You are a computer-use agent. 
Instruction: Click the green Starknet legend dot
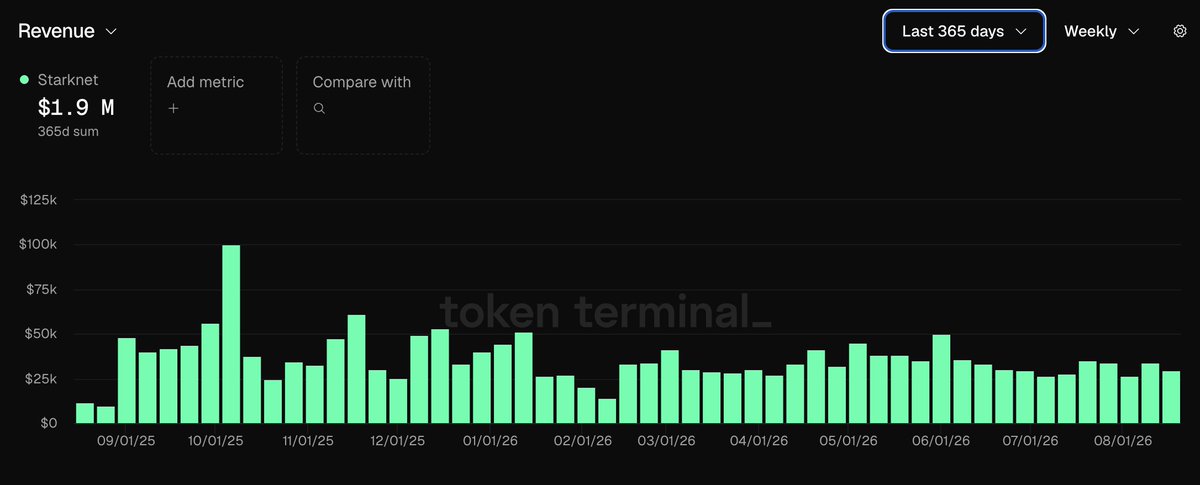pyautogui.click(x=24, y=80)
